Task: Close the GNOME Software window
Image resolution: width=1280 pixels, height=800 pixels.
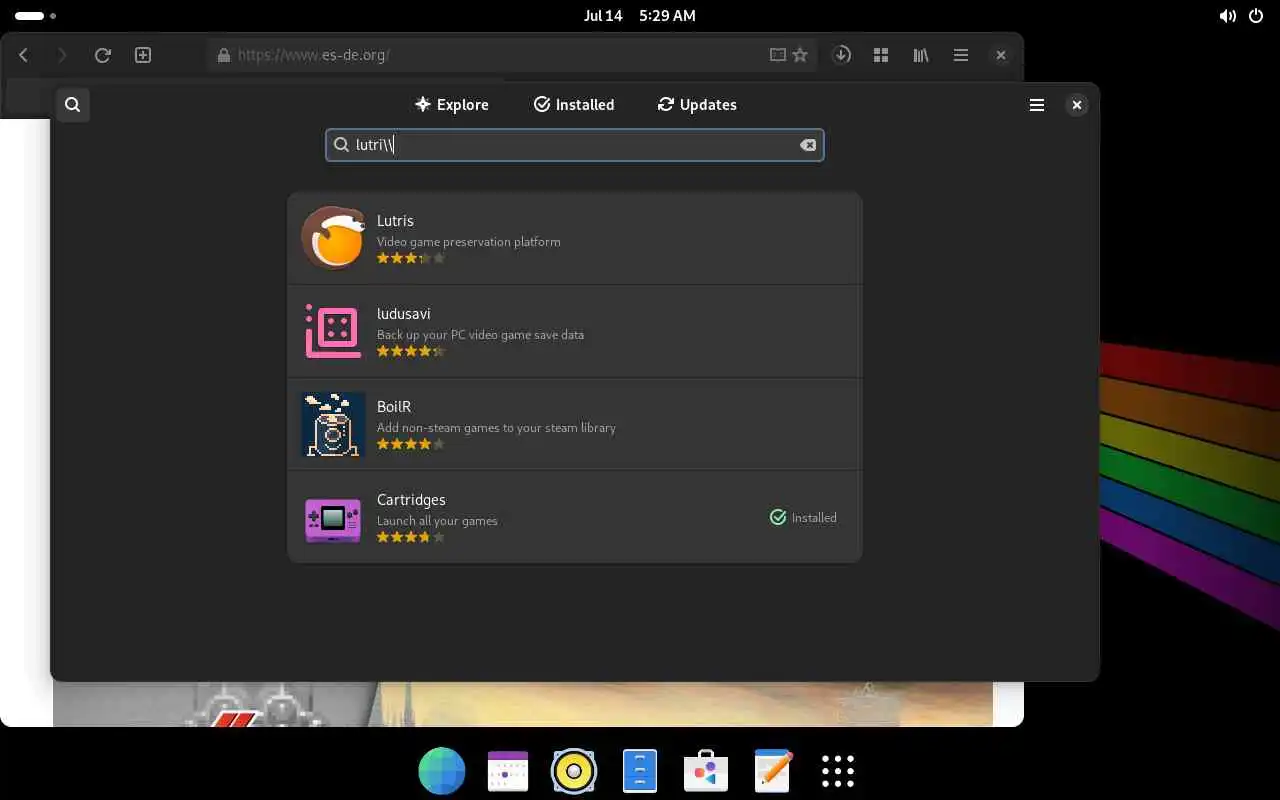Action: (x=1076, y=104)
